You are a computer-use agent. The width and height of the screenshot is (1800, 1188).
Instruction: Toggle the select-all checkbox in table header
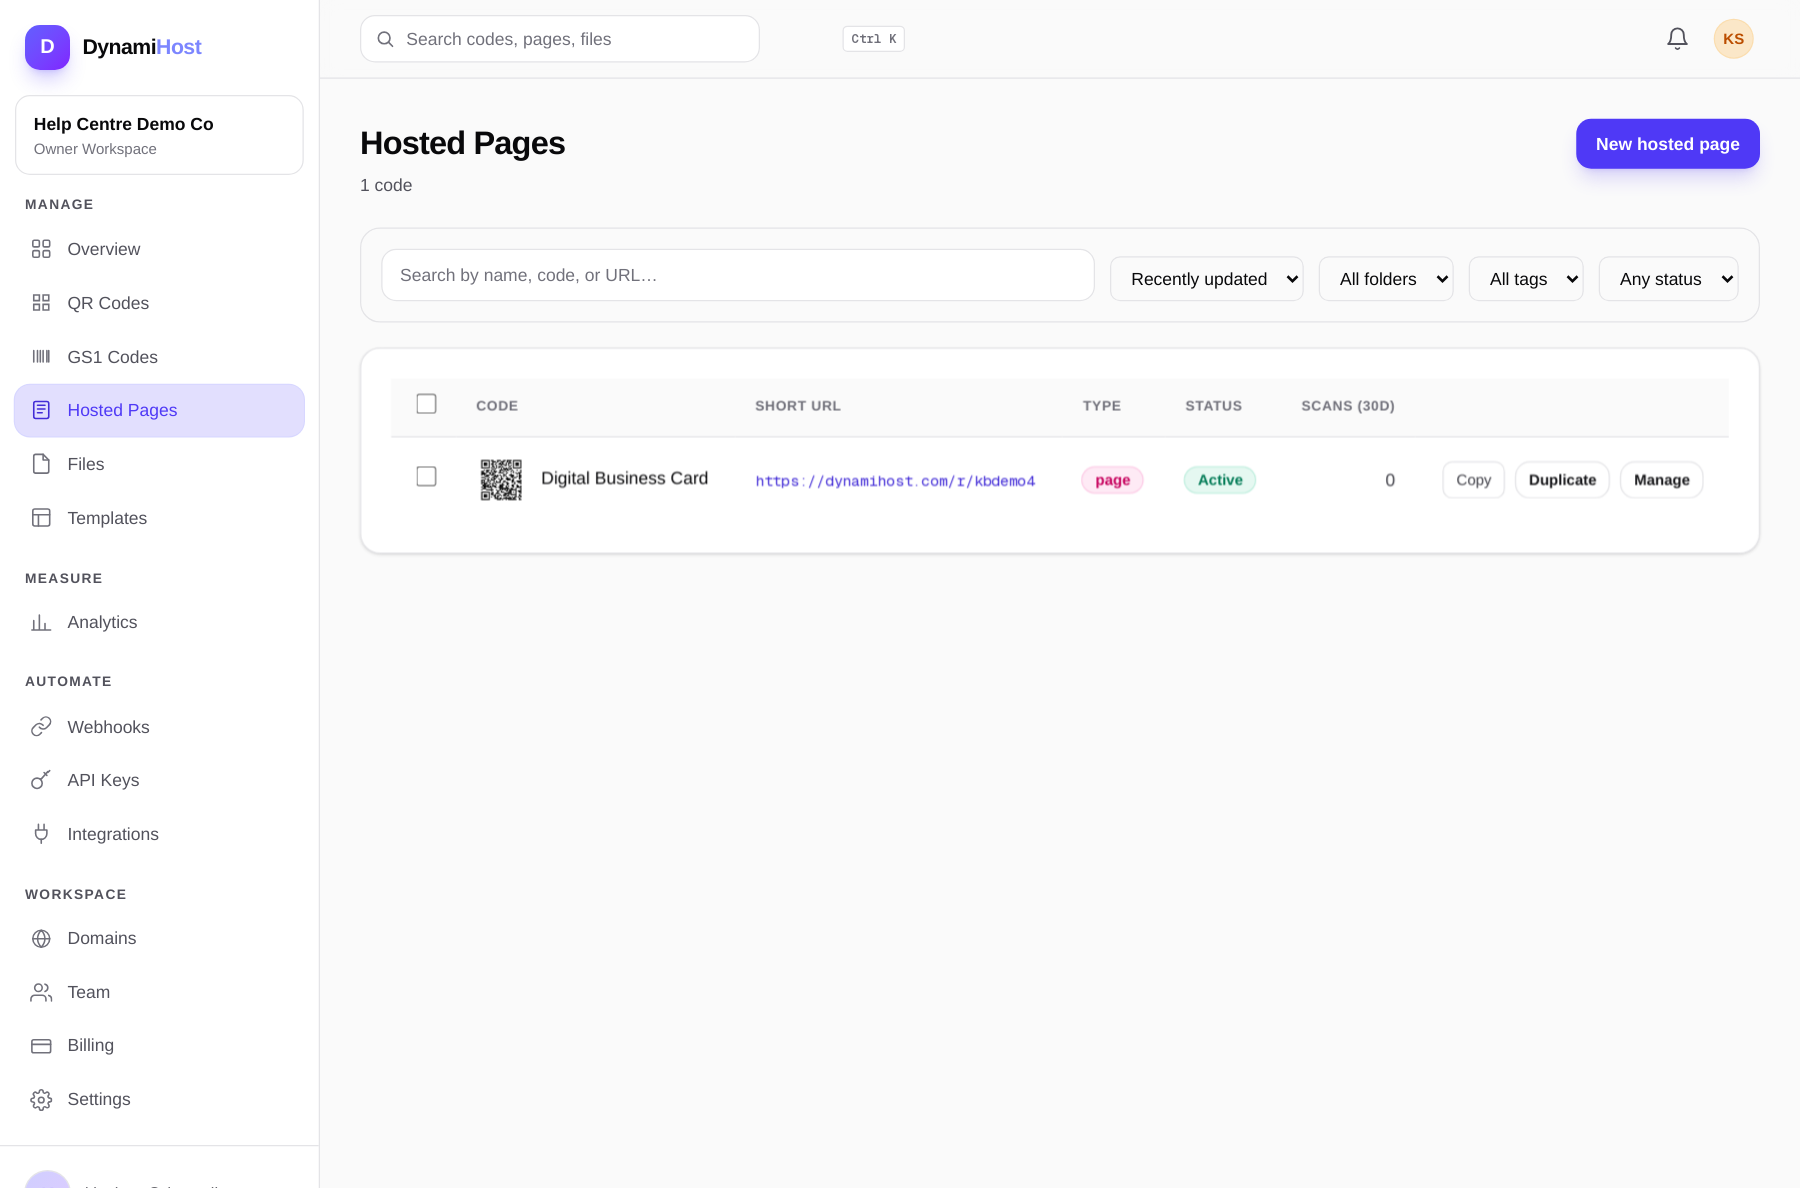tap(426, 404)
